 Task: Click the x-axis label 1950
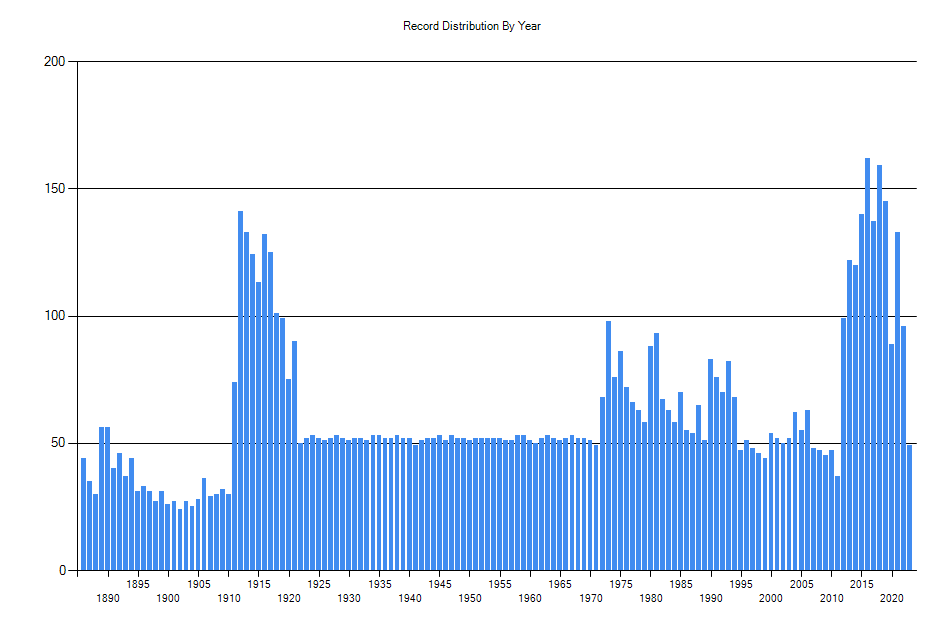point(469,598)
